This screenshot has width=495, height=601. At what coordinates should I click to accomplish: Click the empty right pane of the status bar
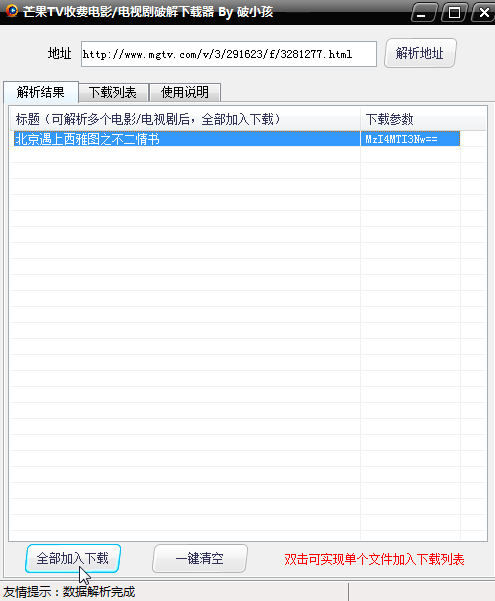pos(422,592)
